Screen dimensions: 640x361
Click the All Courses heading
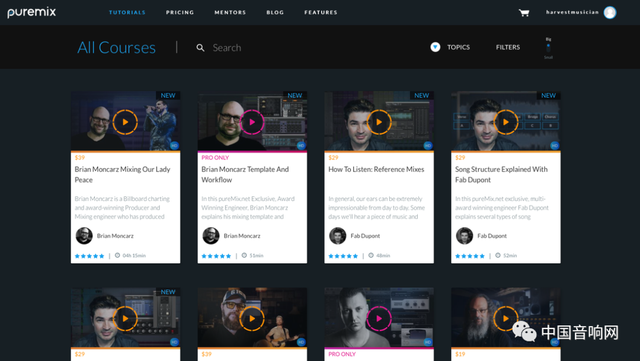point(116,48)
